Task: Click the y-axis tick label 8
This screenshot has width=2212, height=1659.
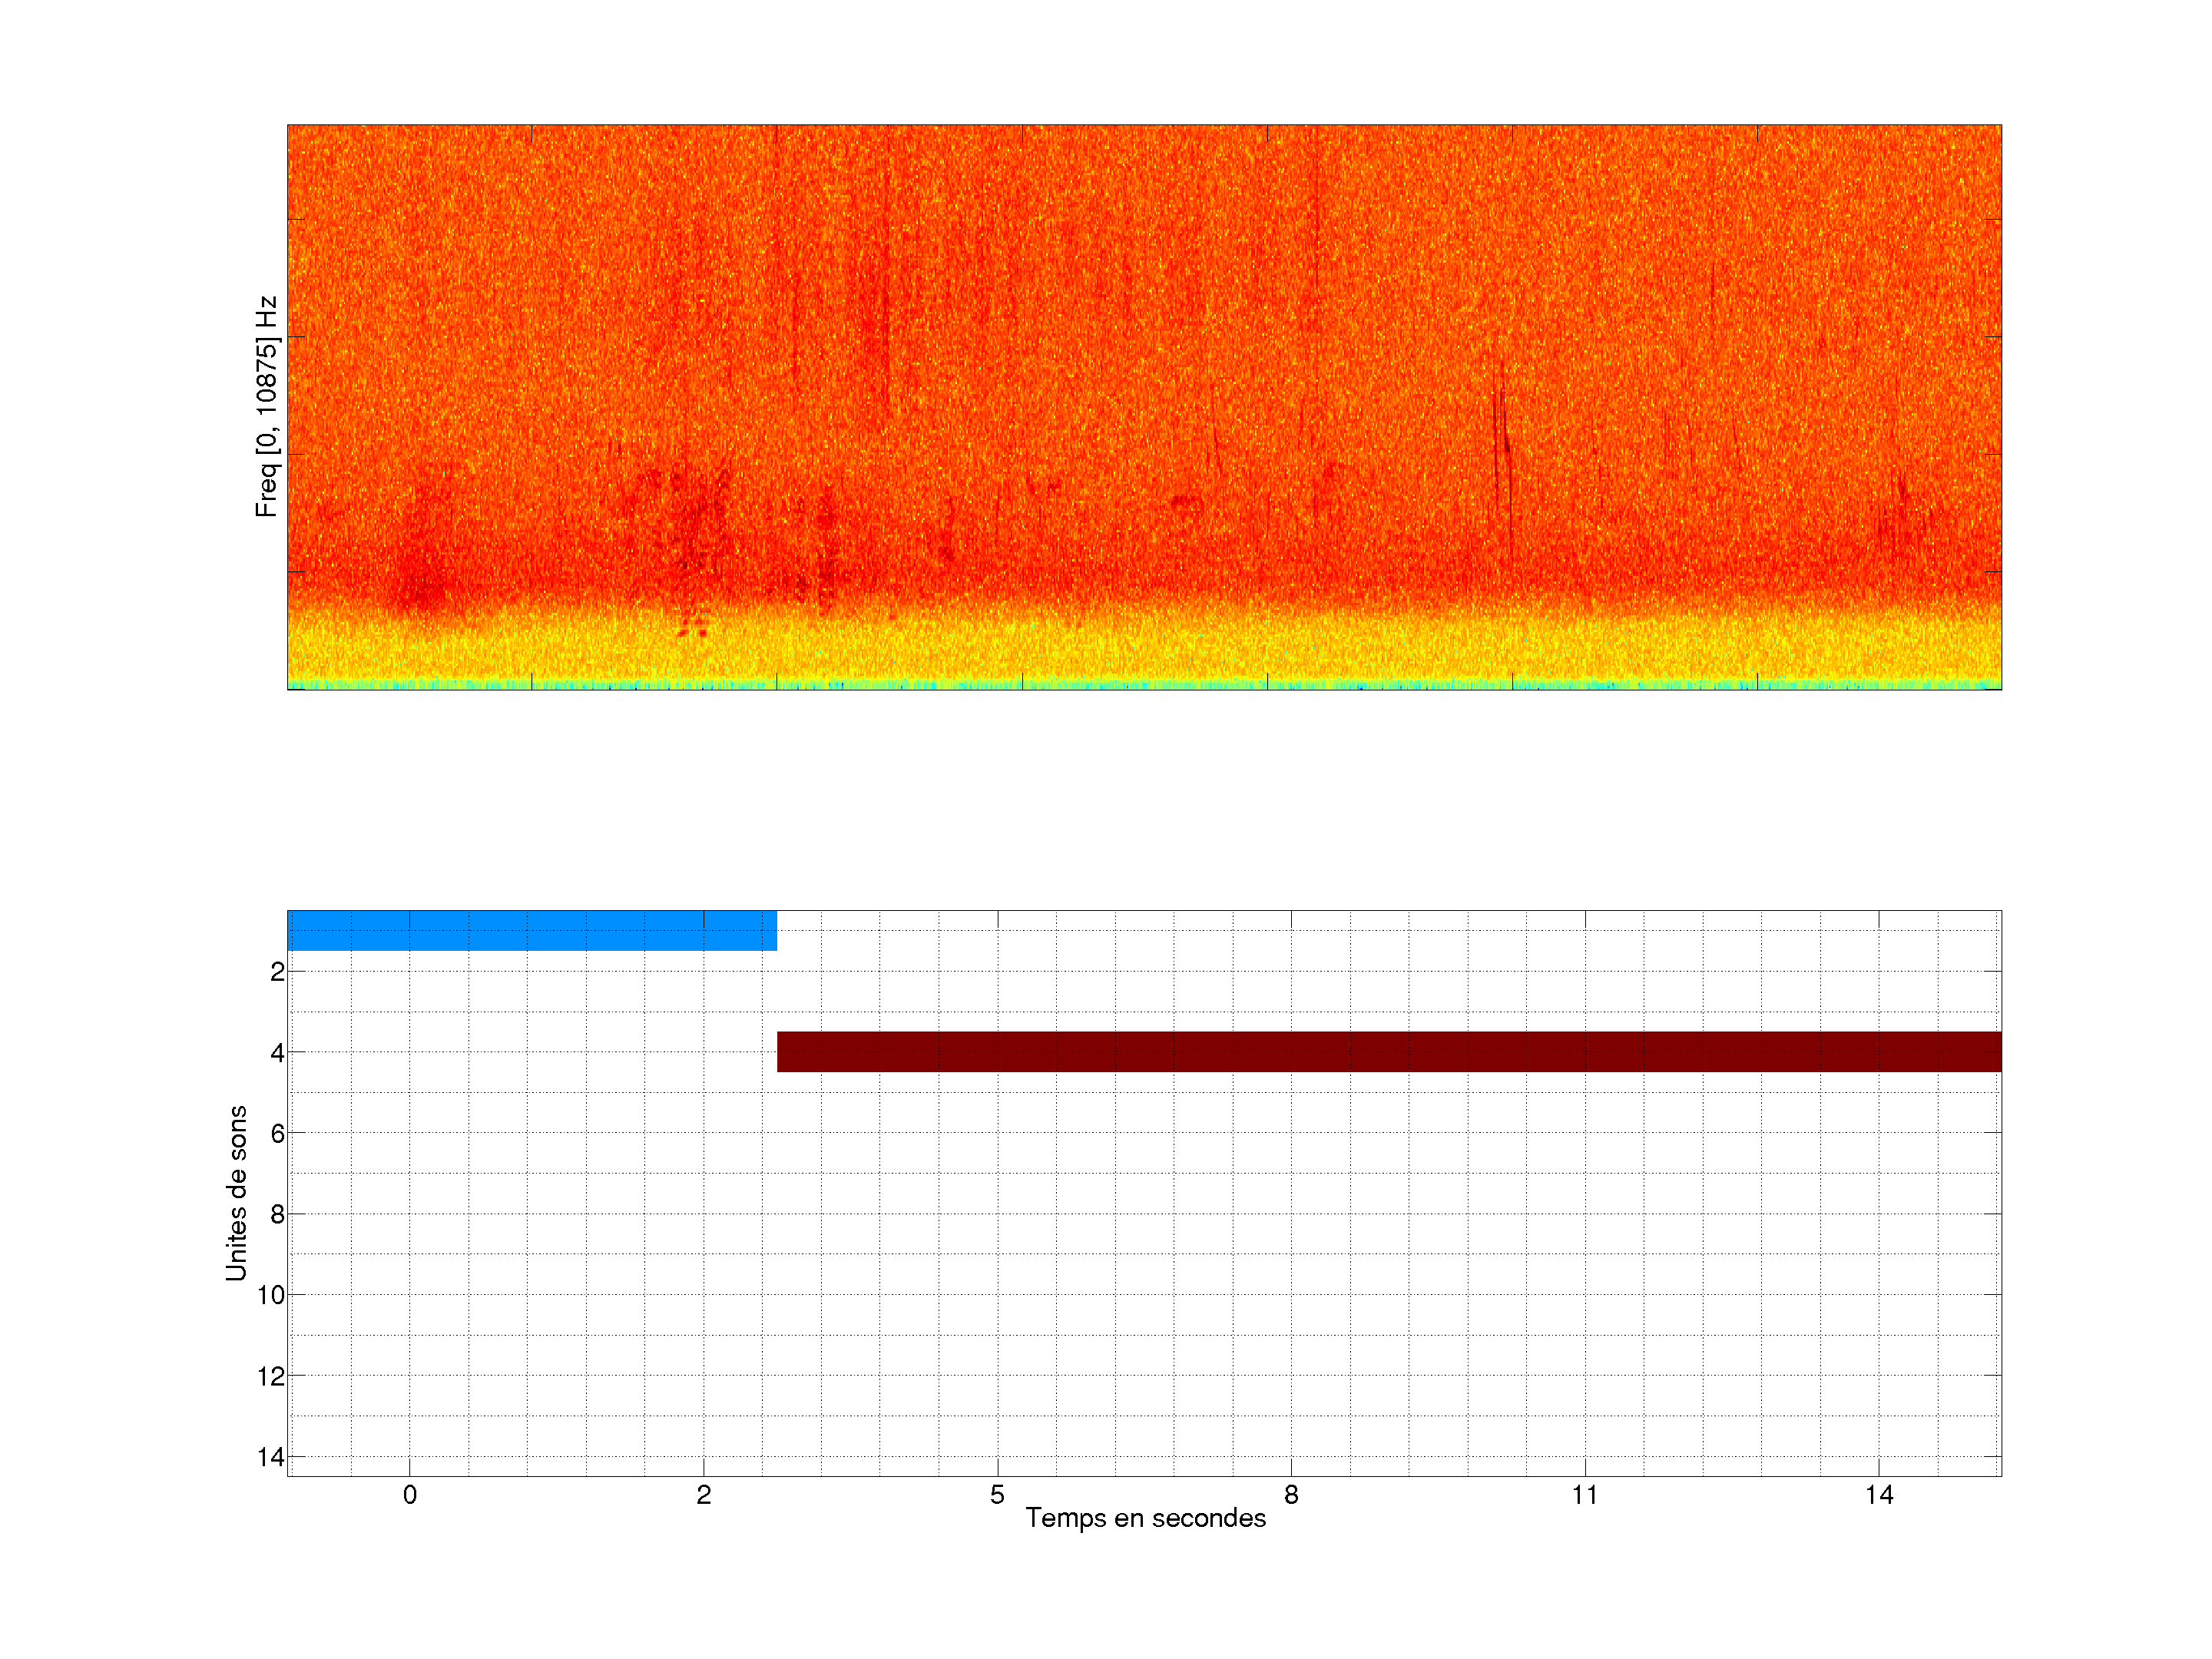Action: click(x=277, y=1214)
